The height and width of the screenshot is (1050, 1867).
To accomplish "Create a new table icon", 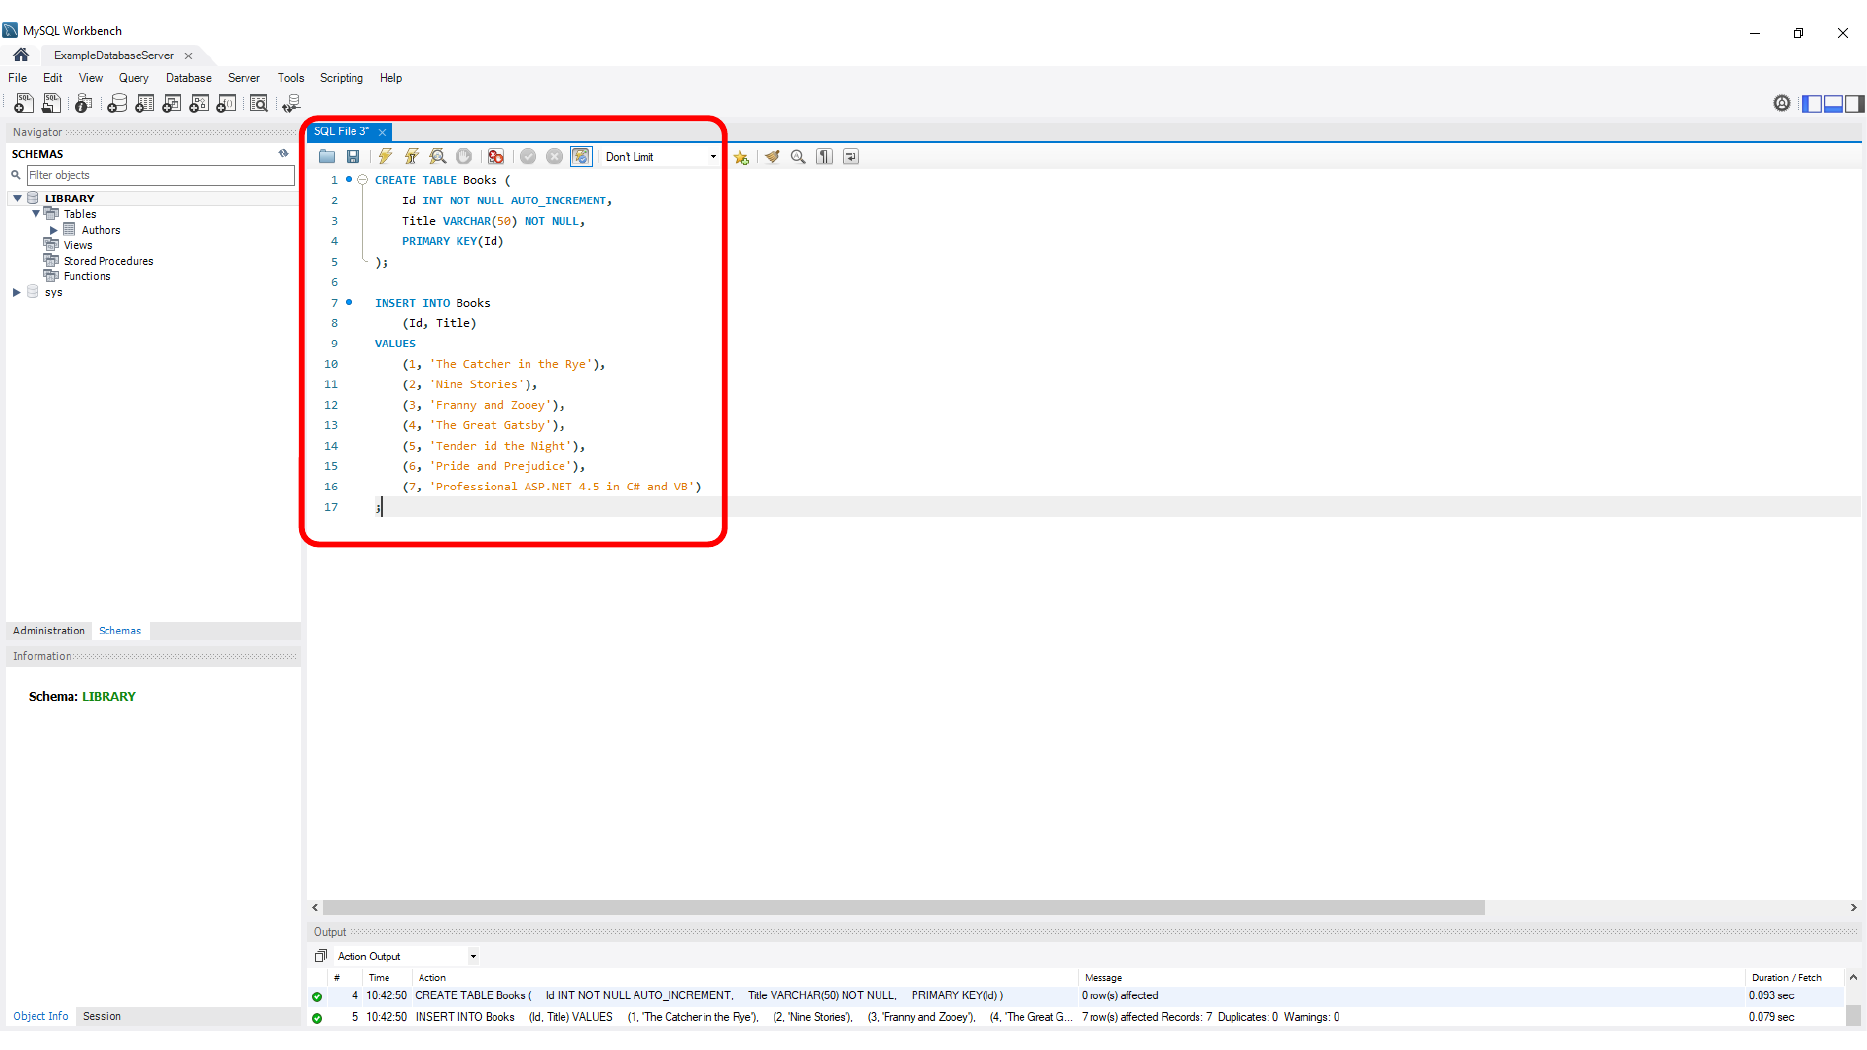I will coord(145,103).
